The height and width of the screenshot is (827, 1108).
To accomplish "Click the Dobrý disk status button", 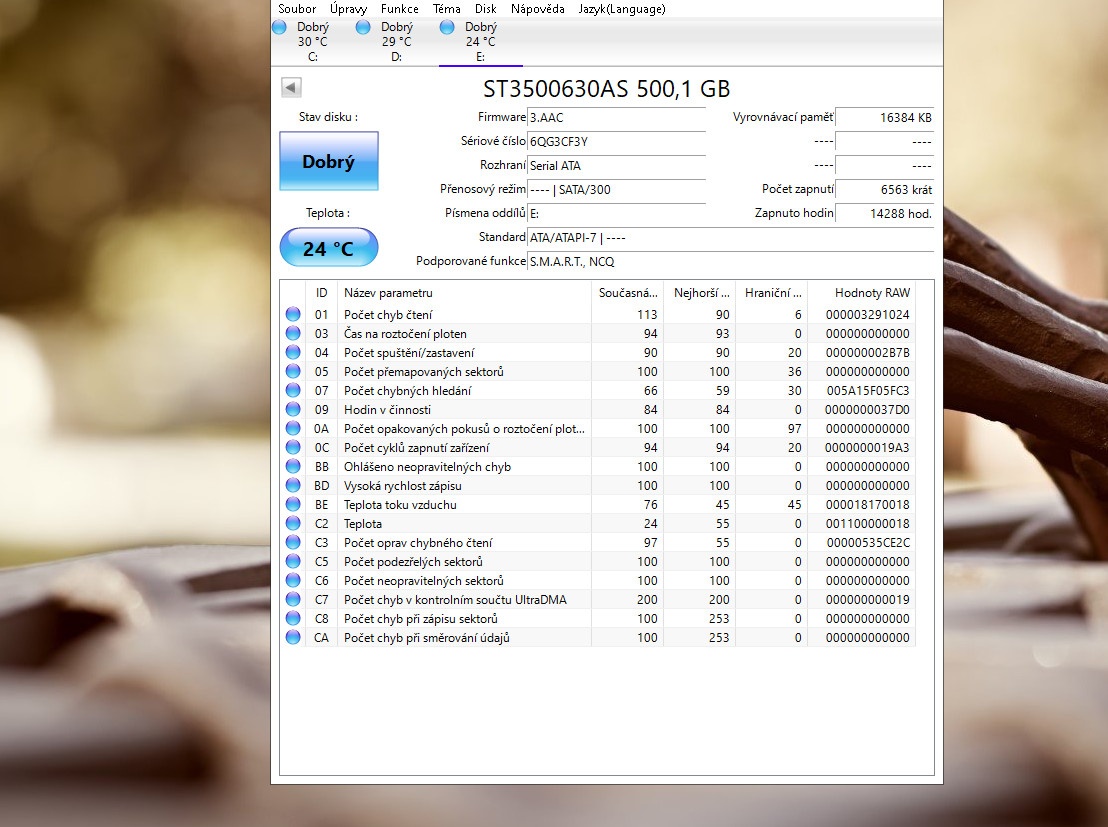I will [329, 161].
